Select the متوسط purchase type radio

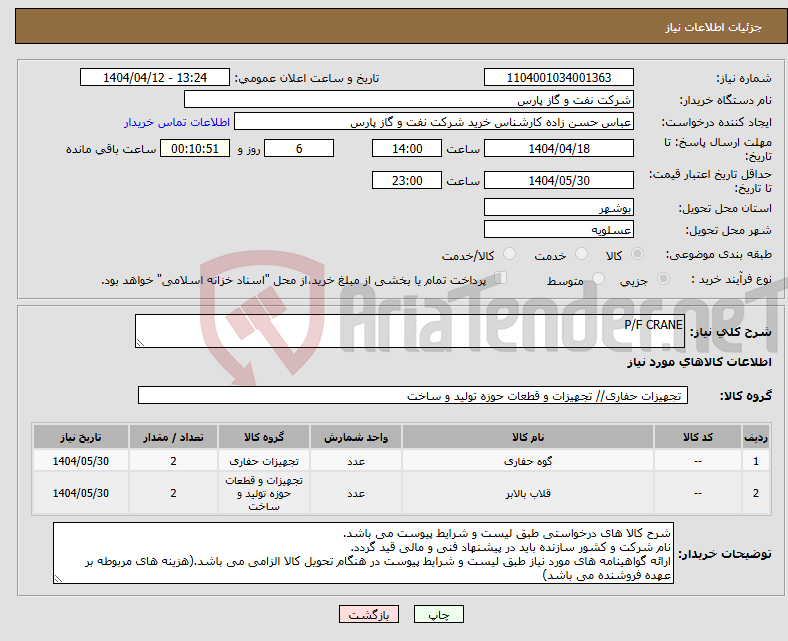pyautogui.click(x=599, y=278)
